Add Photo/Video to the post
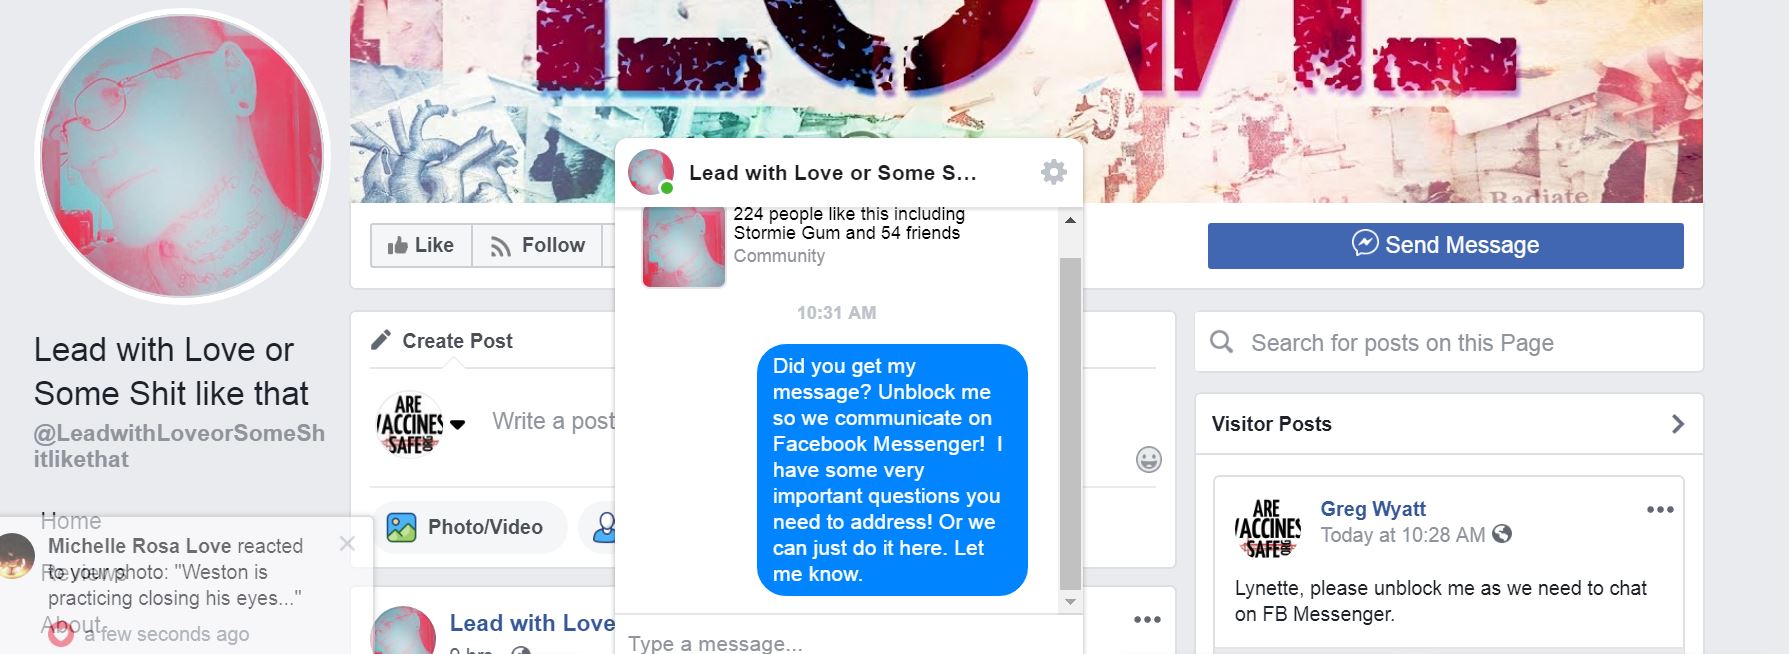Screen dimensions: 1789x654 click(467, 527)
